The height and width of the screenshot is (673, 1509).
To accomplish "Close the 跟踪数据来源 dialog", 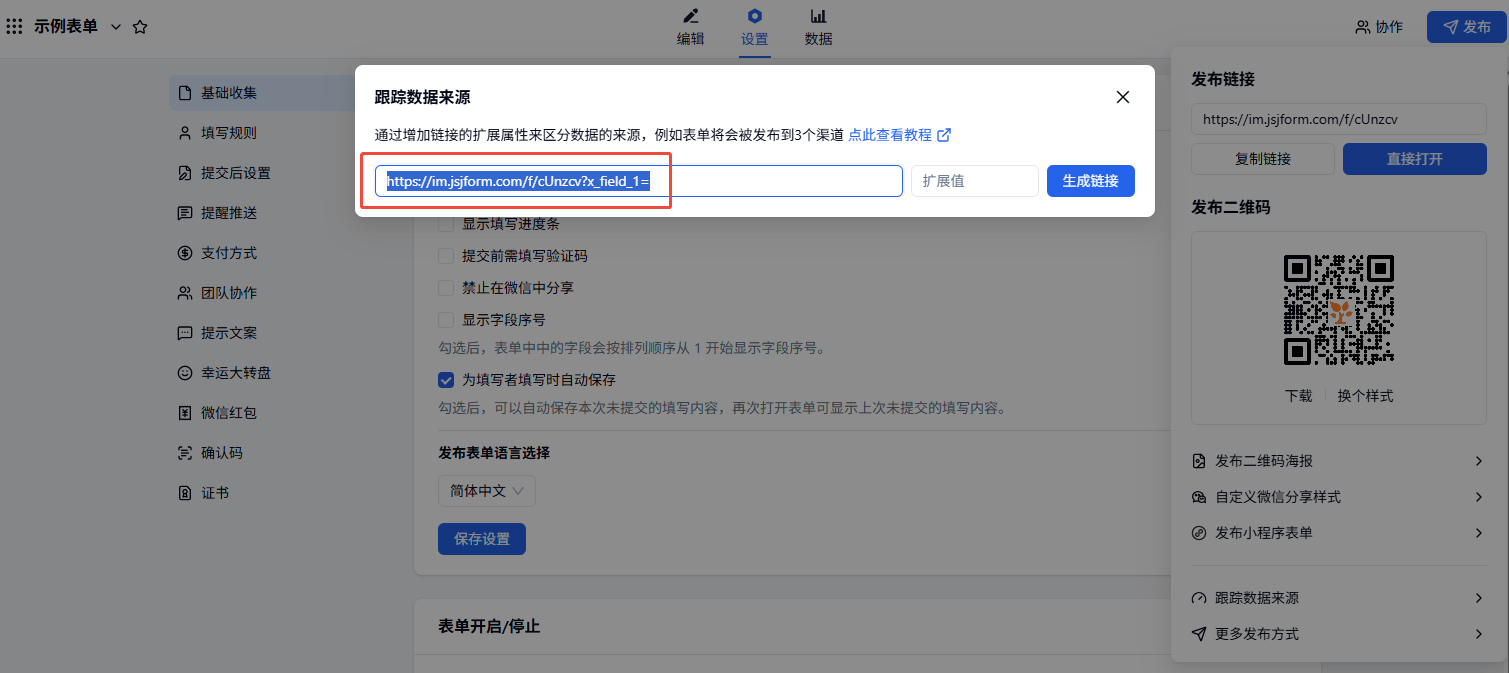I will (1123, 97).
